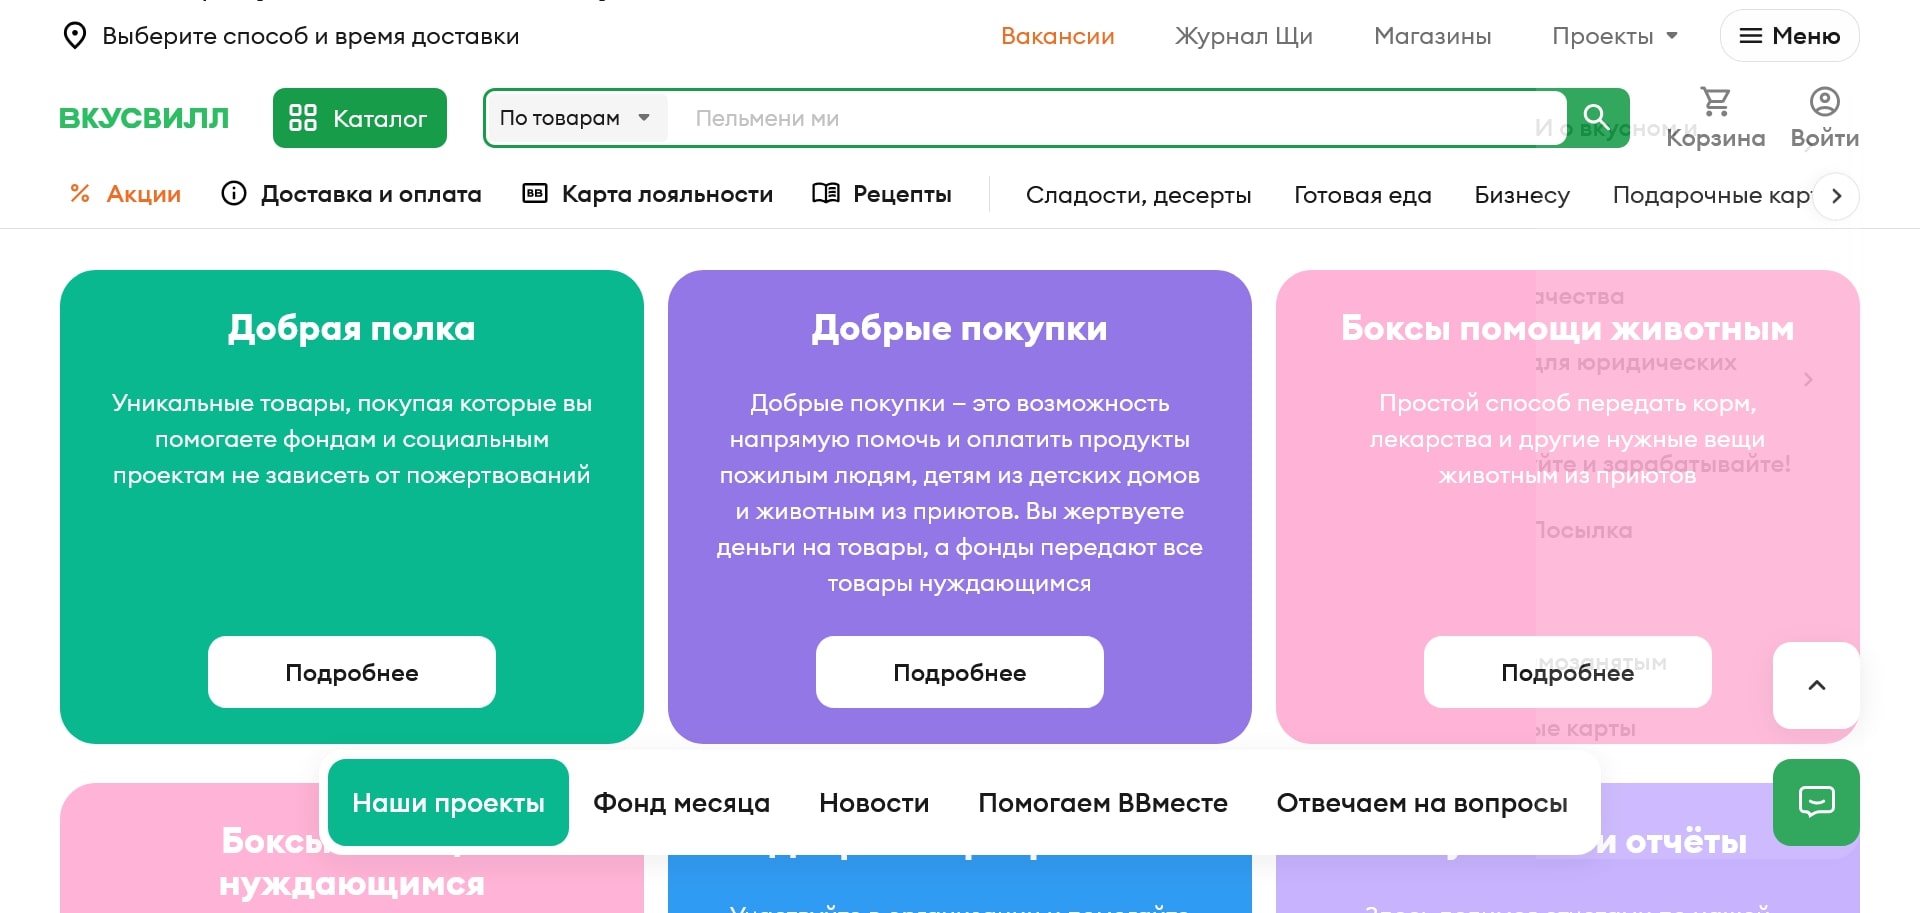Open the chat support bubble
1920x913 pixels.
(x=1815, y=802)
